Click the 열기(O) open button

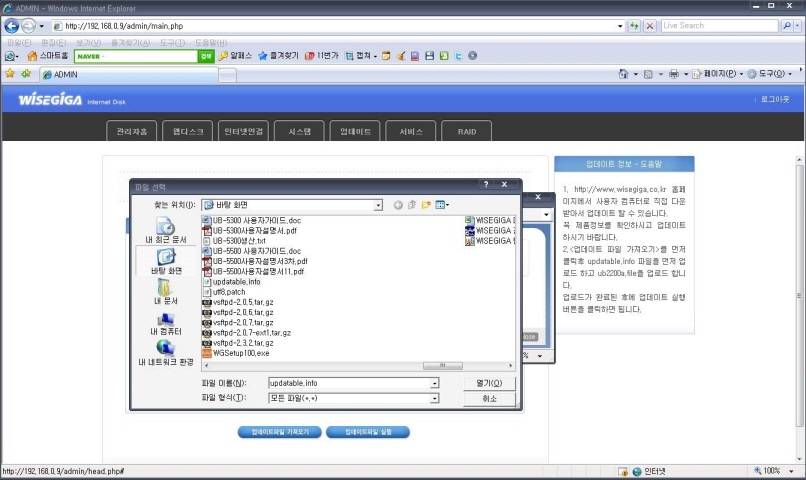[489, 383]
